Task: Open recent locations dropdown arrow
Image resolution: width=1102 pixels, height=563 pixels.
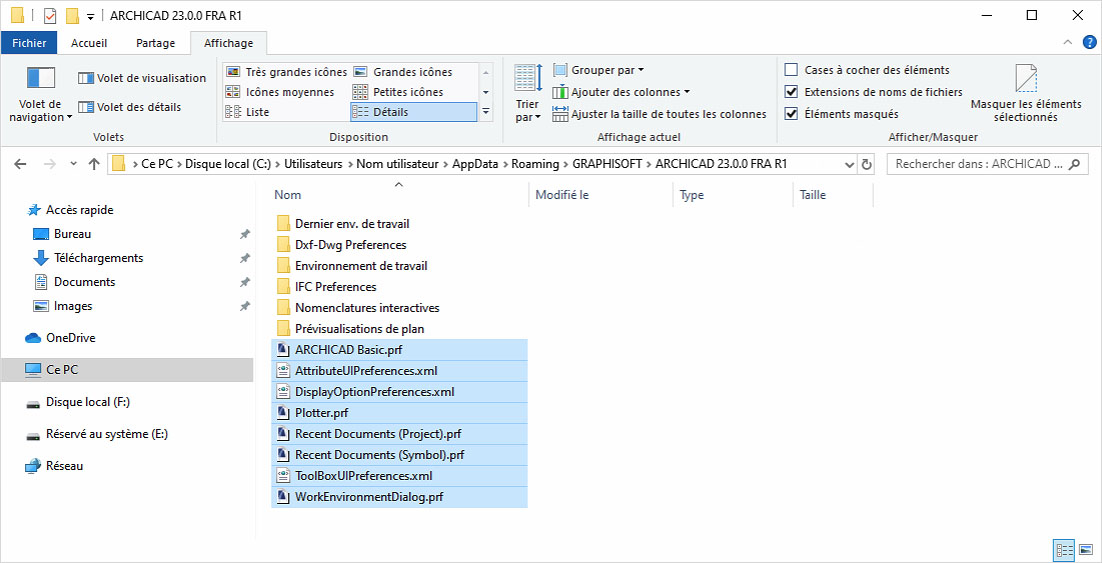Action: 73,164
